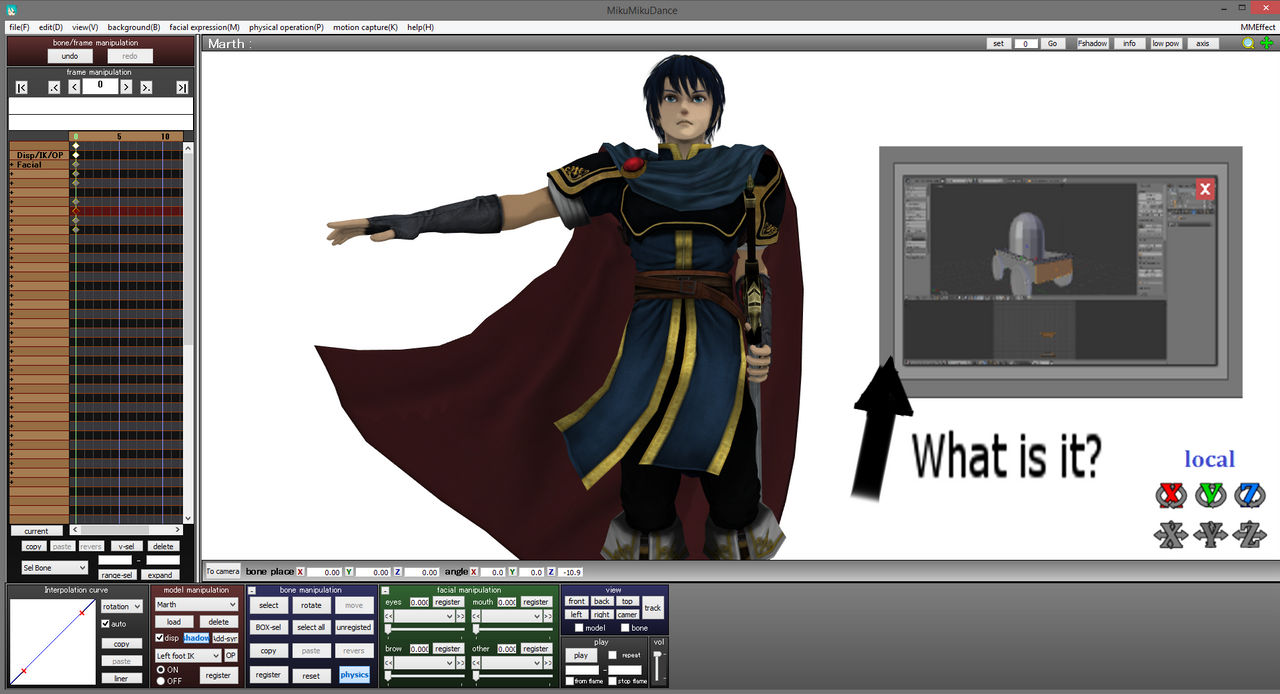Click the physics button
Image resolution: width=1280 pixels, height=694 pixels.
pyautogui.click(x=354, y=674)
